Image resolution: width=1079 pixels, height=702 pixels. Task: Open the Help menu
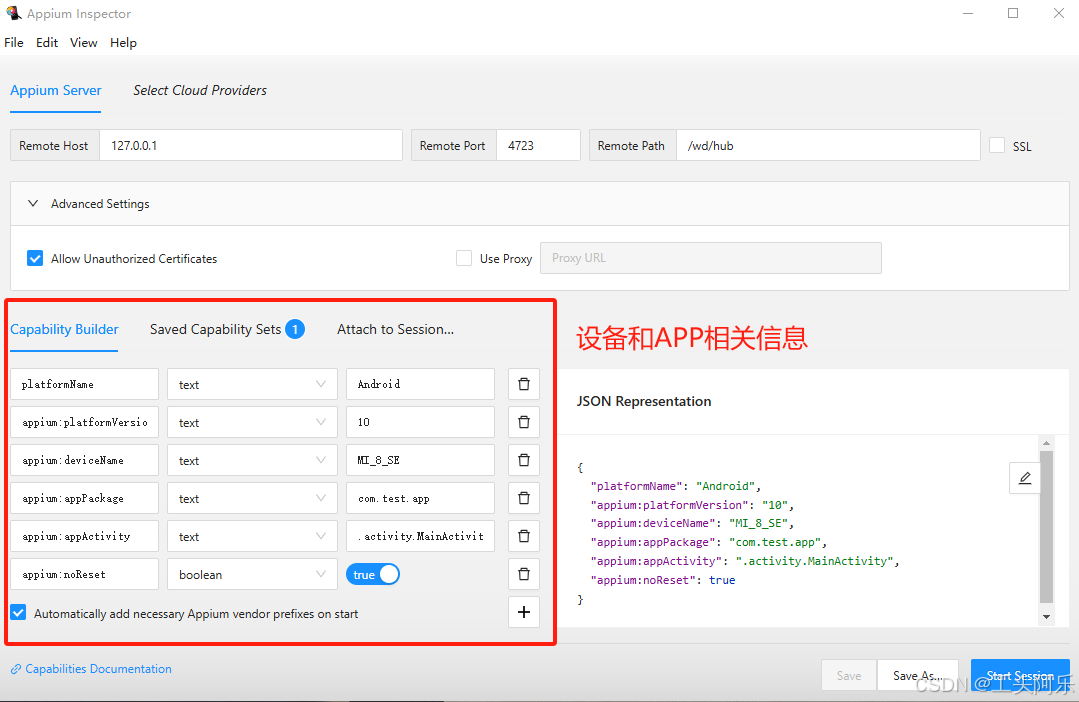123,43
